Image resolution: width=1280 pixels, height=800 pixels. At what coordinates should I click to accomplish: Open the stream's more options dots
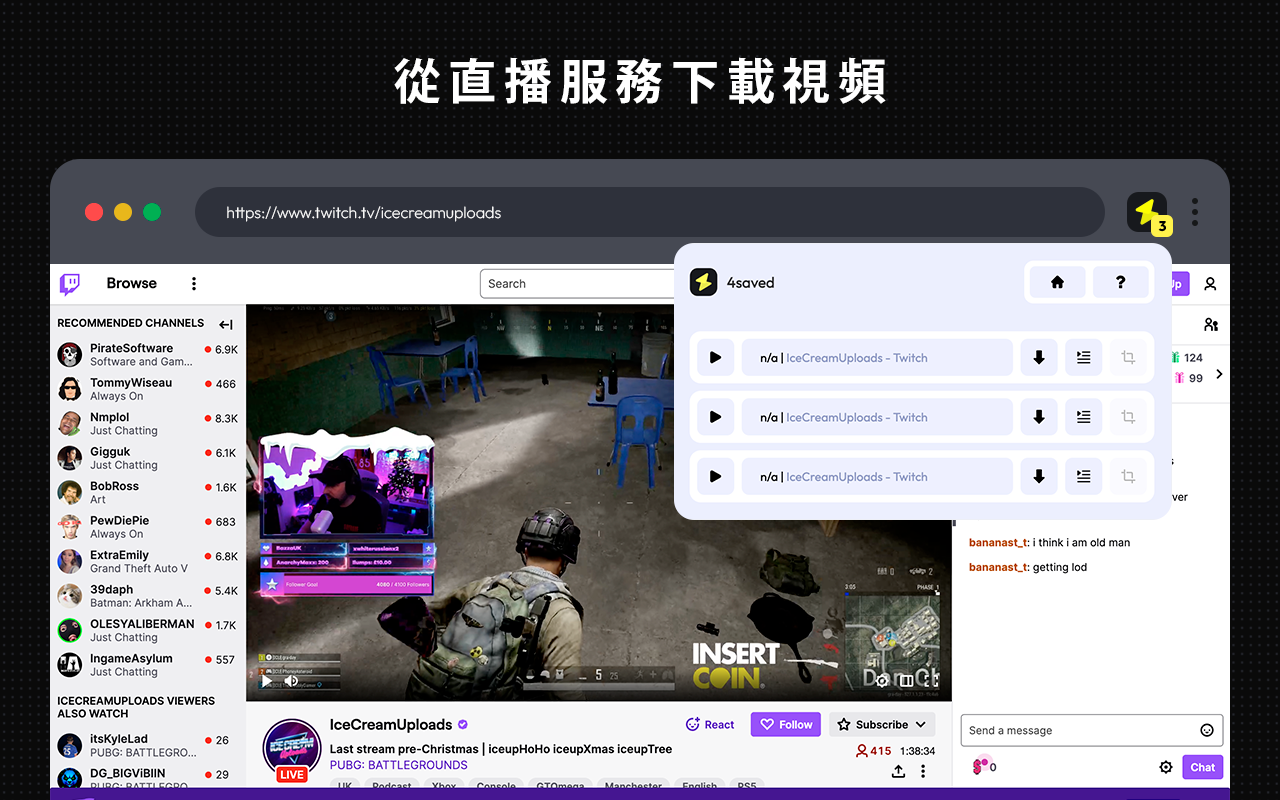coord(923,771)
